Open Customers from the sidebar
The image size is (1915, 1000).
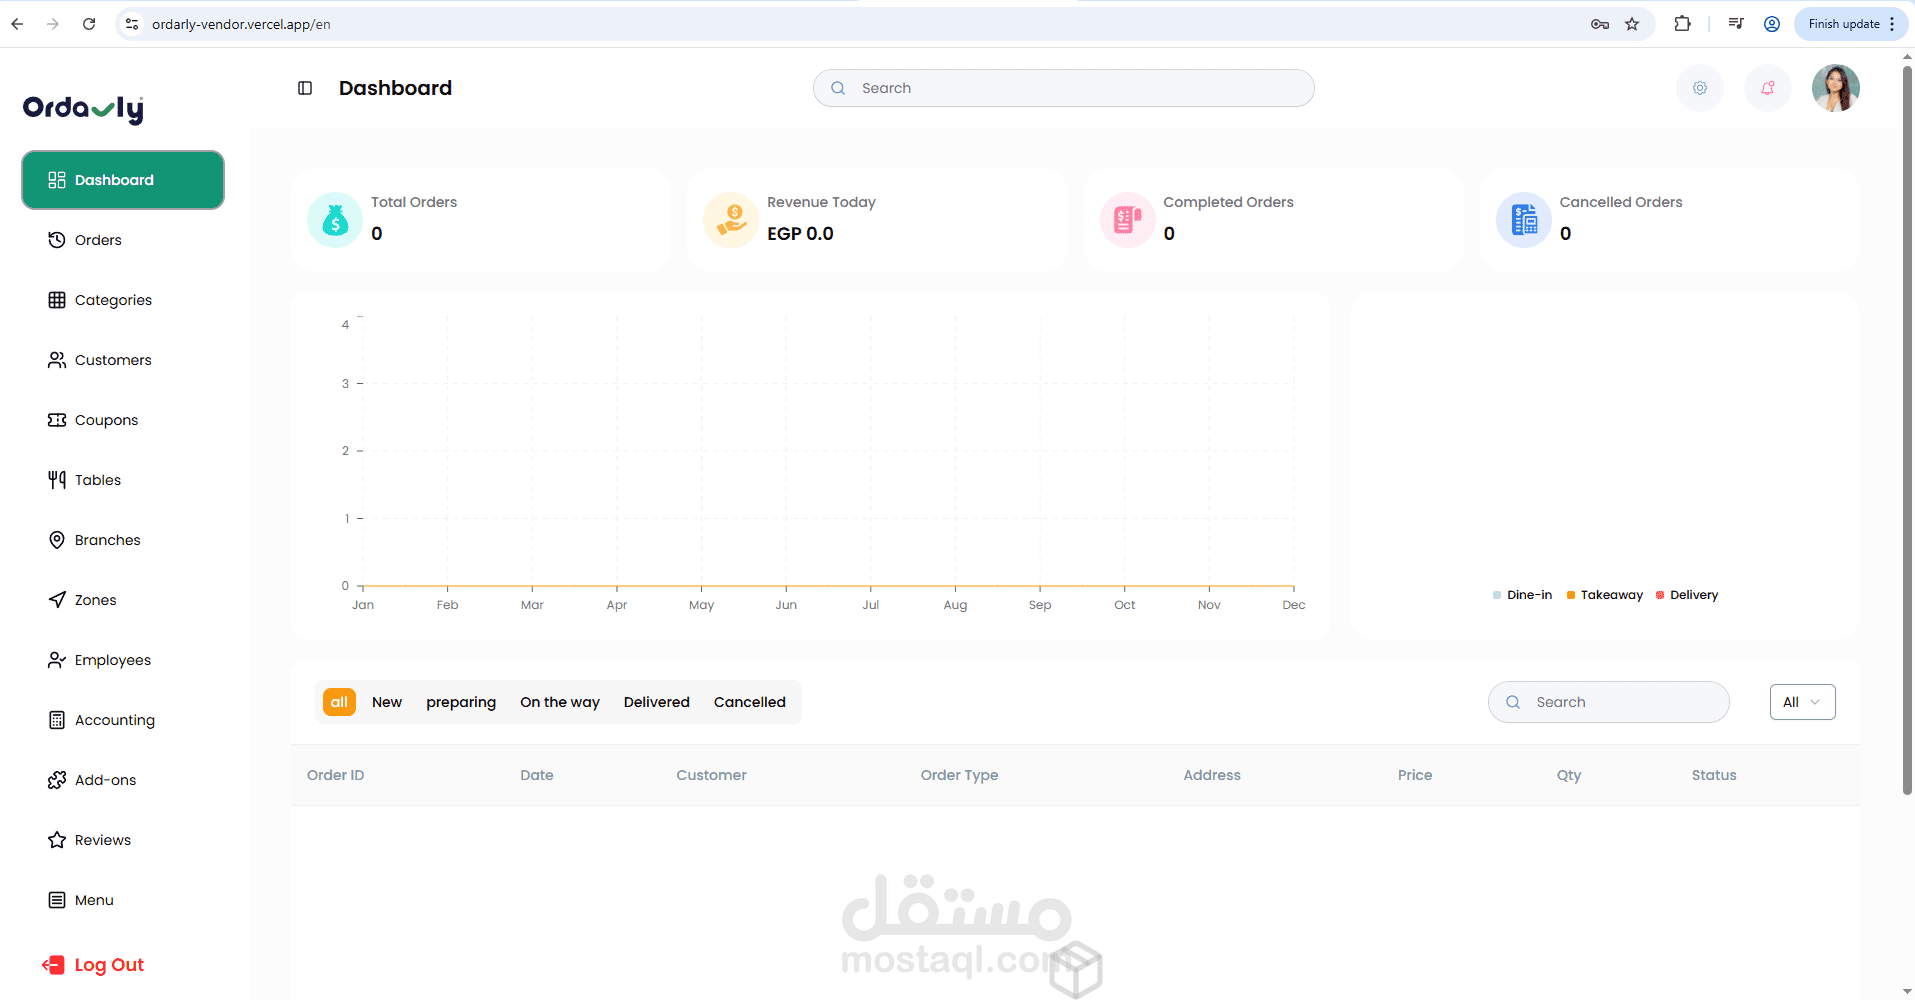click(x=112, y=359)
